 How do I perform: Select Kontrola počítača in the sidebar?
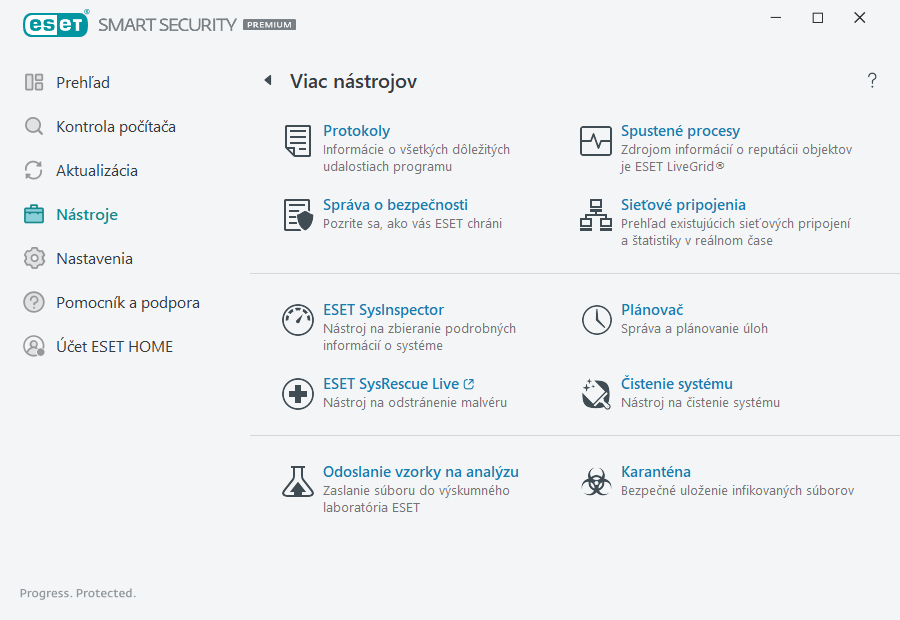point(115,126)
